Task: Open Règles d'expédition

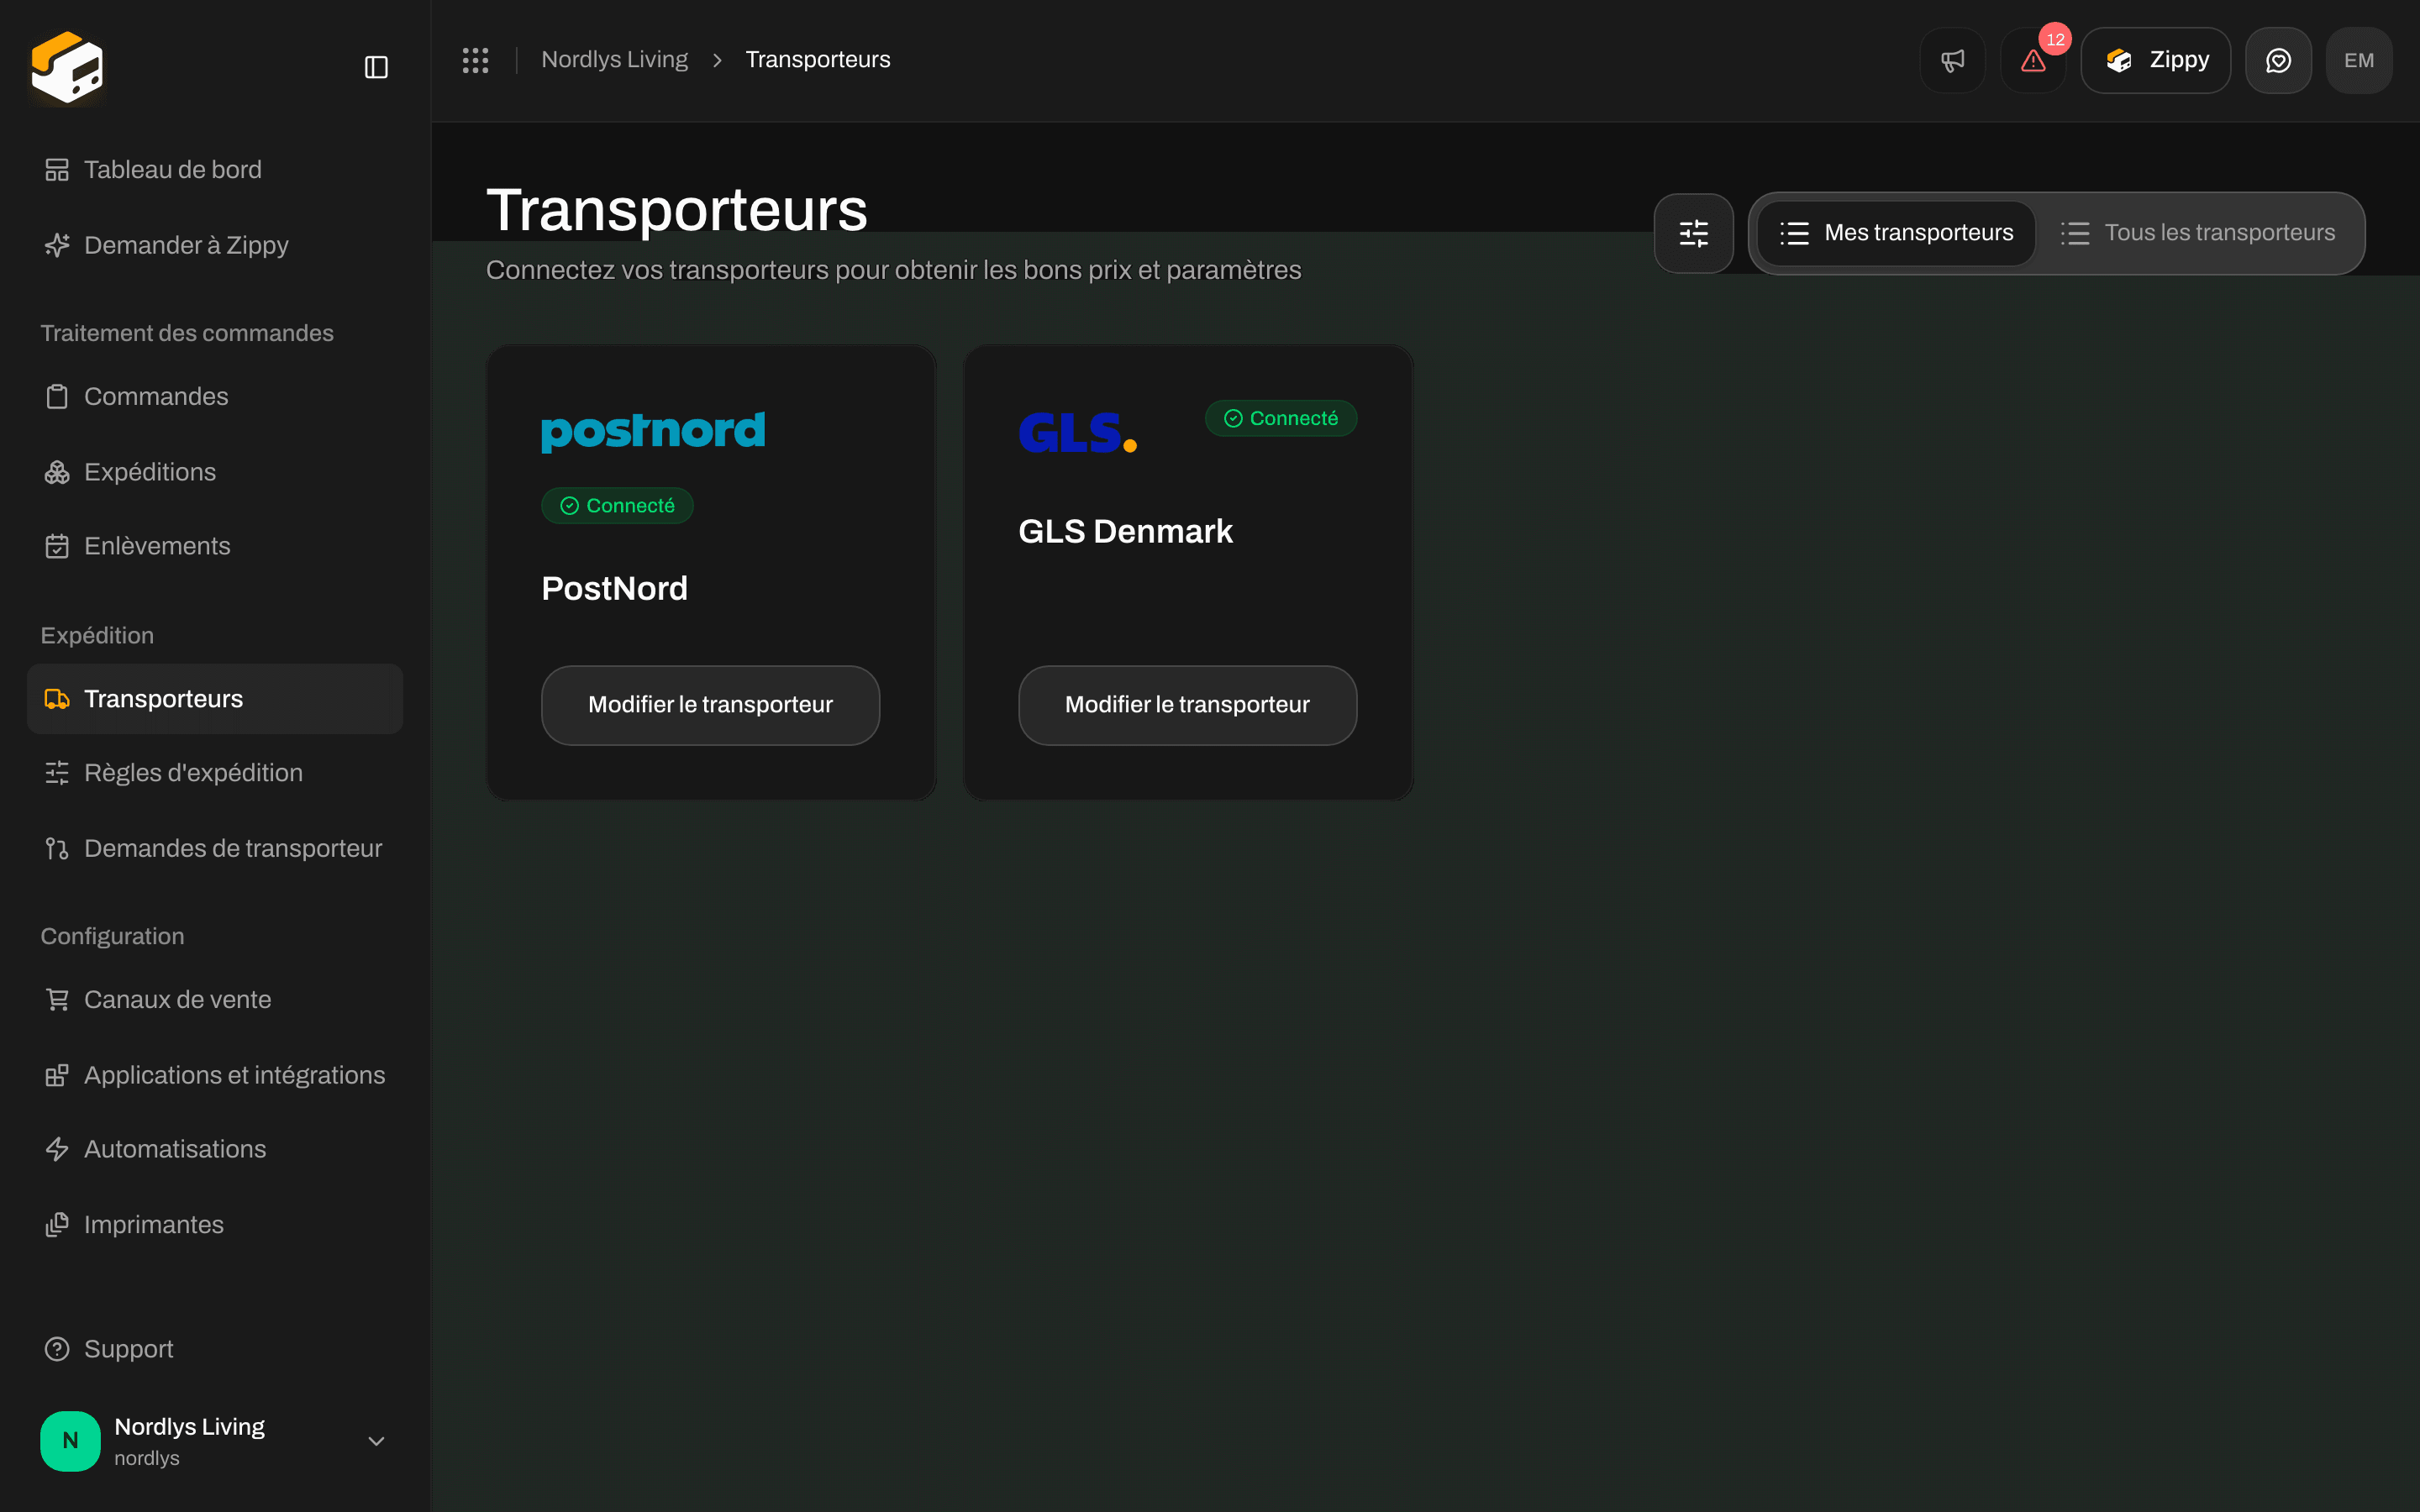Action: coord(215,773)
